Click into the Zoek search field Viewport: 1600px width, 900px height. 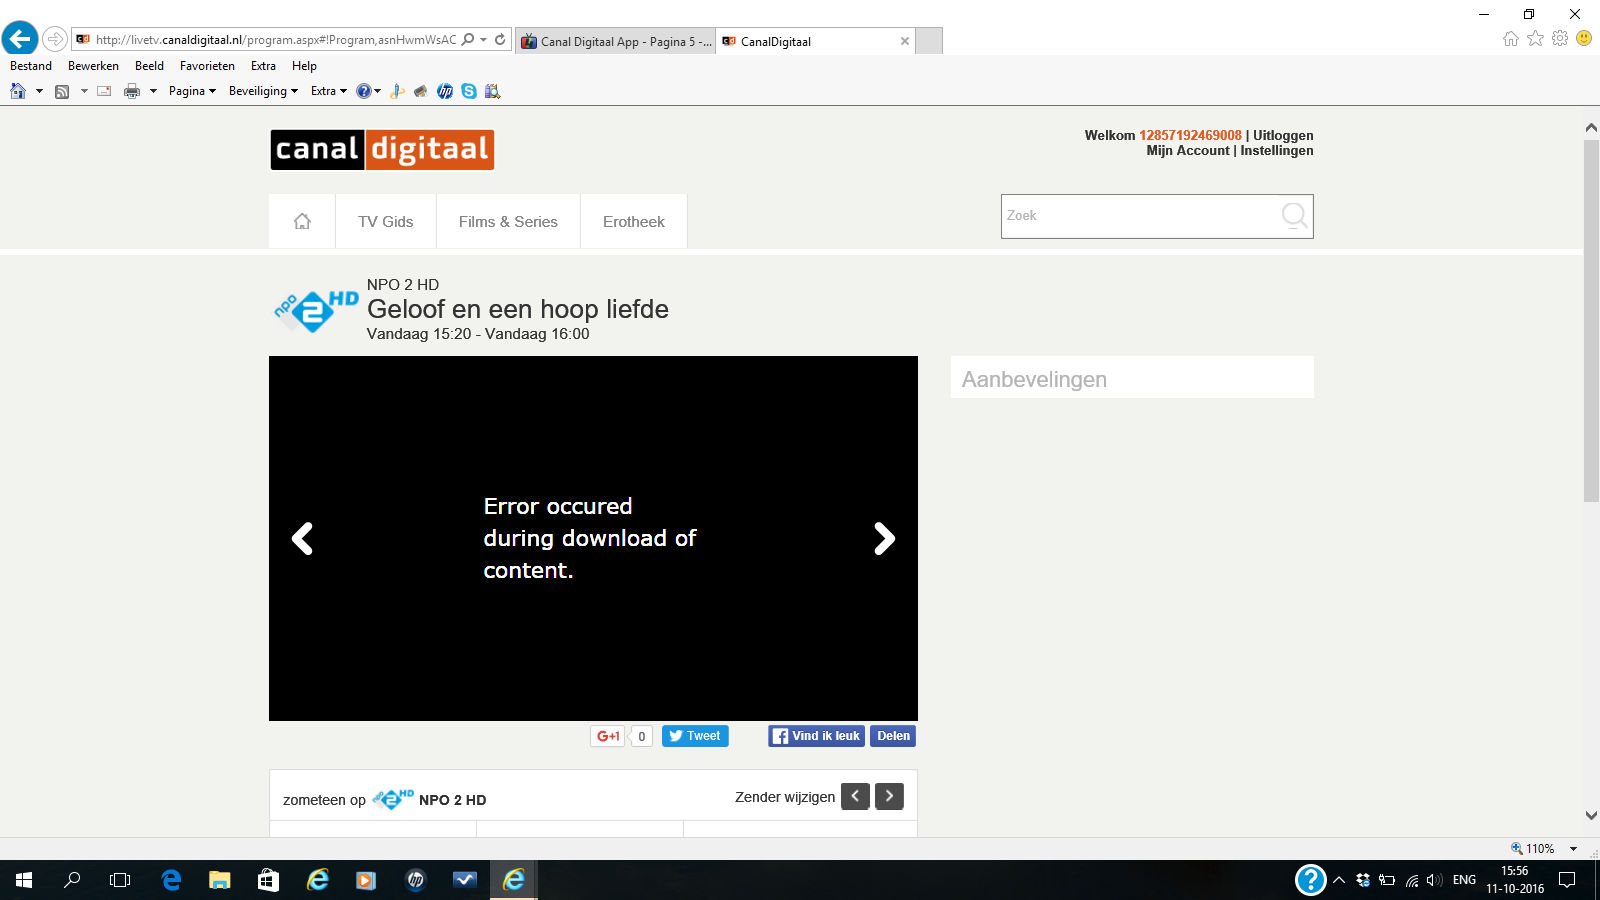(1140, 216)
